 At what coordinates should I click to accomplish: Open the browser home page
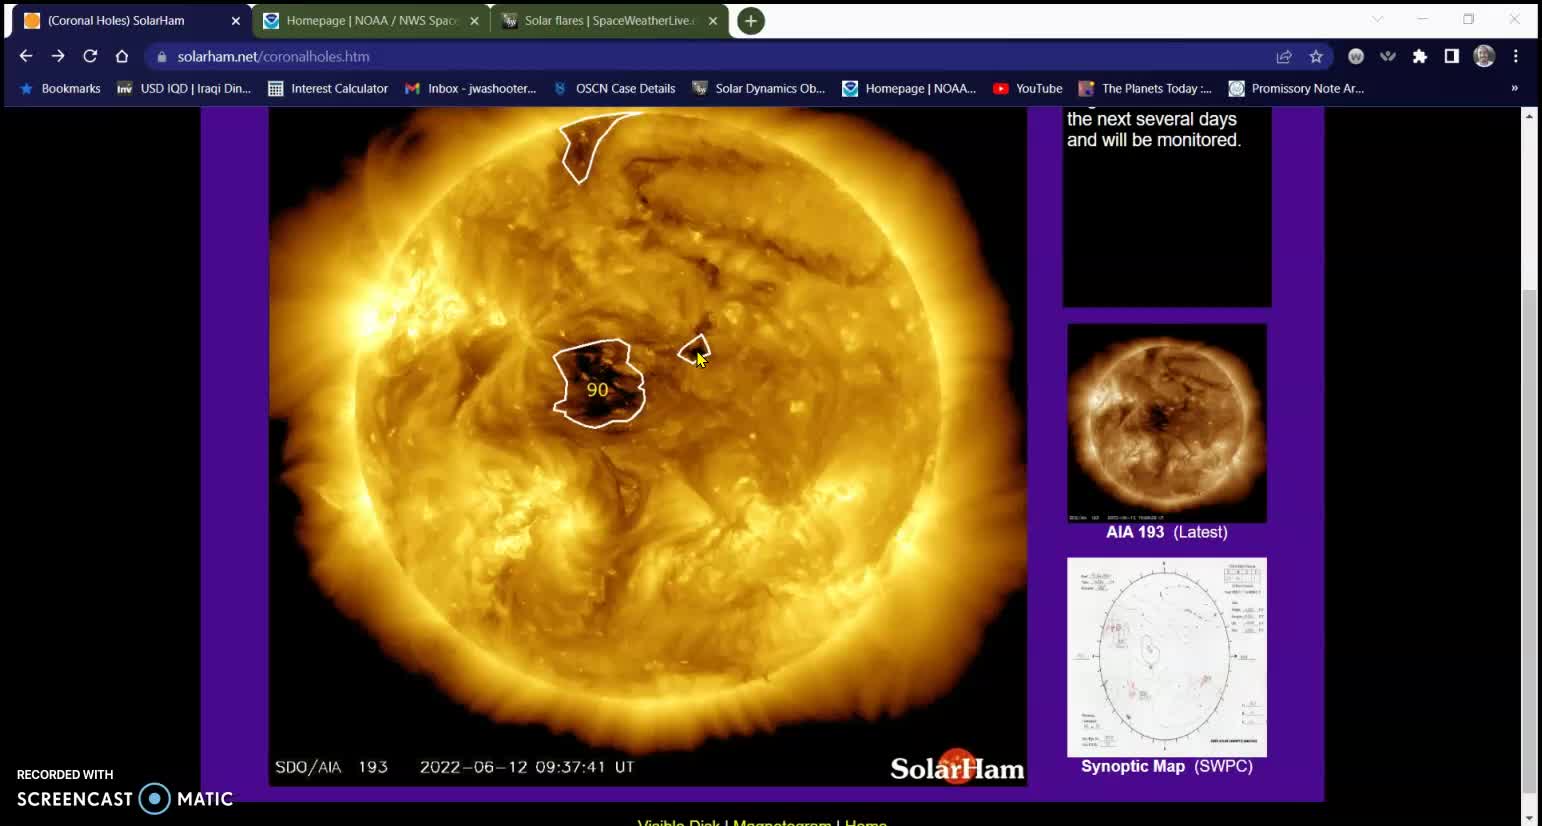coord(122,56)
